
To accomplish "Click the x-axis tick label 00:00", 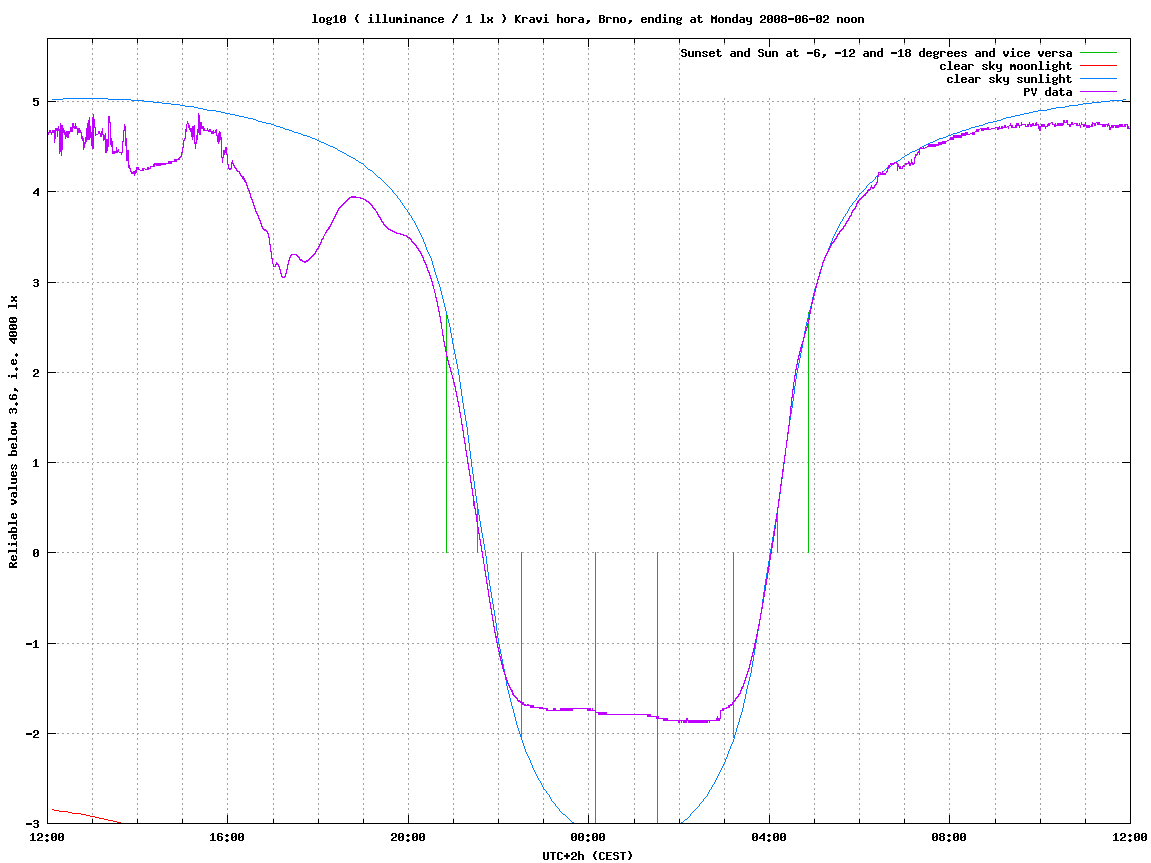I will [589, 837].
